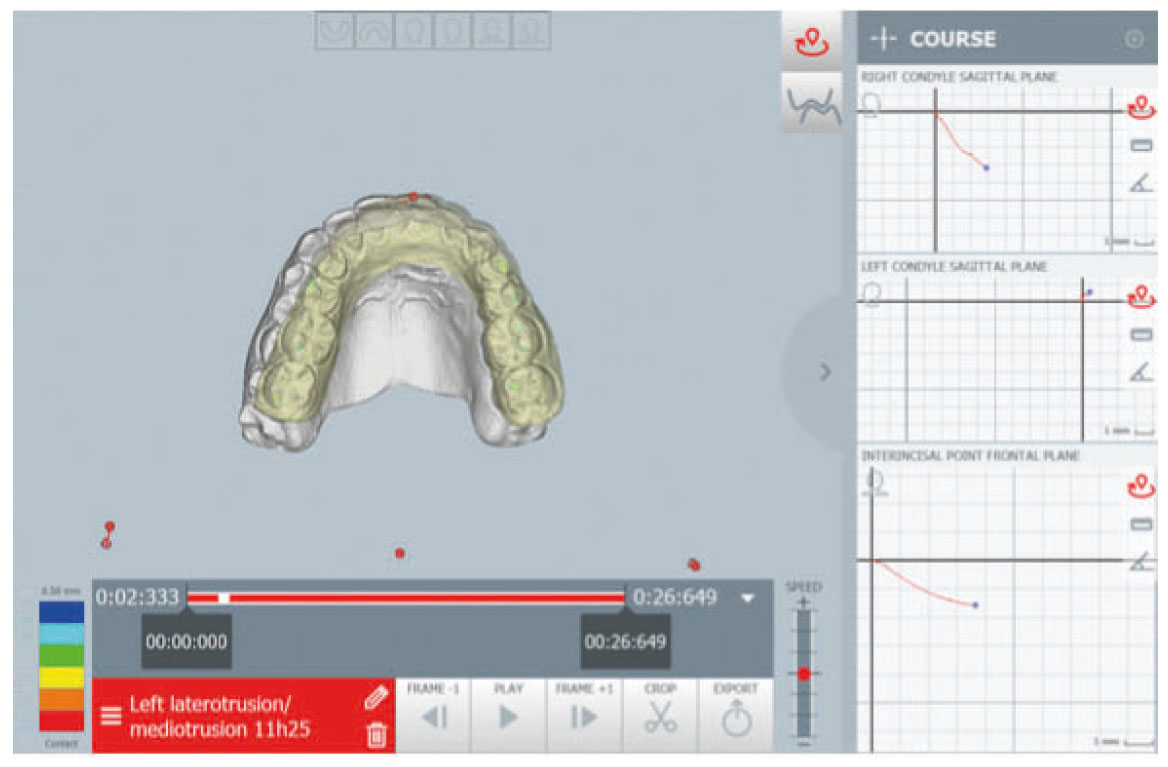
Task: Decrease speed with the minus sign
Action: tap(804, 743)
